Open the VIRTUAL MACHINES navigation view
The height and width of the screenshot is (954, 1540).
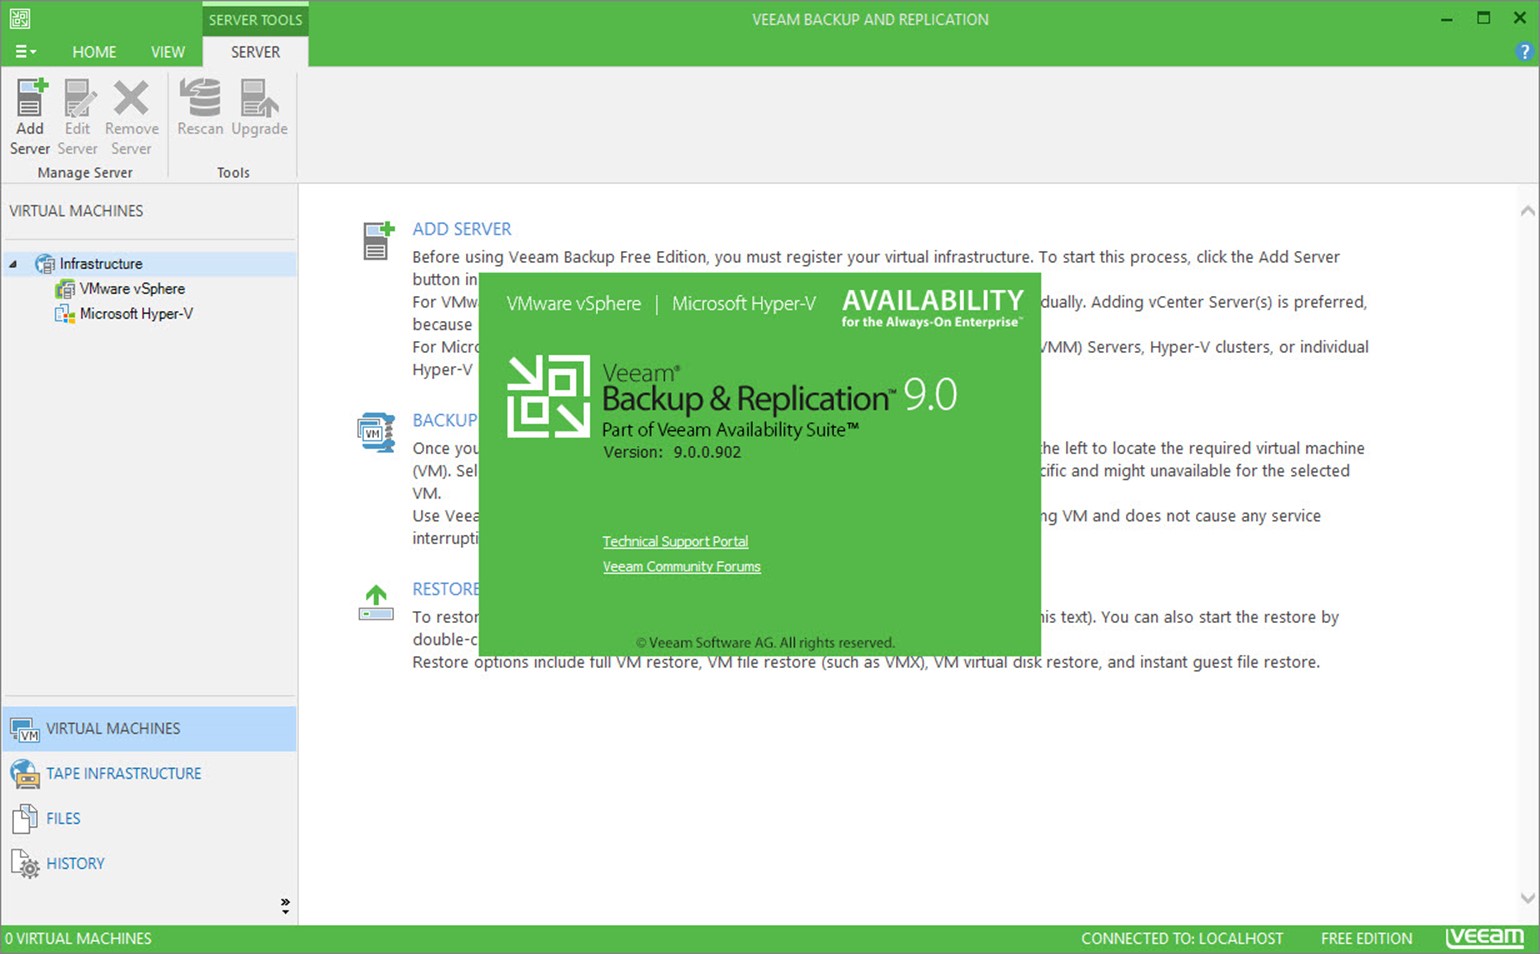[x=150, y=729]
